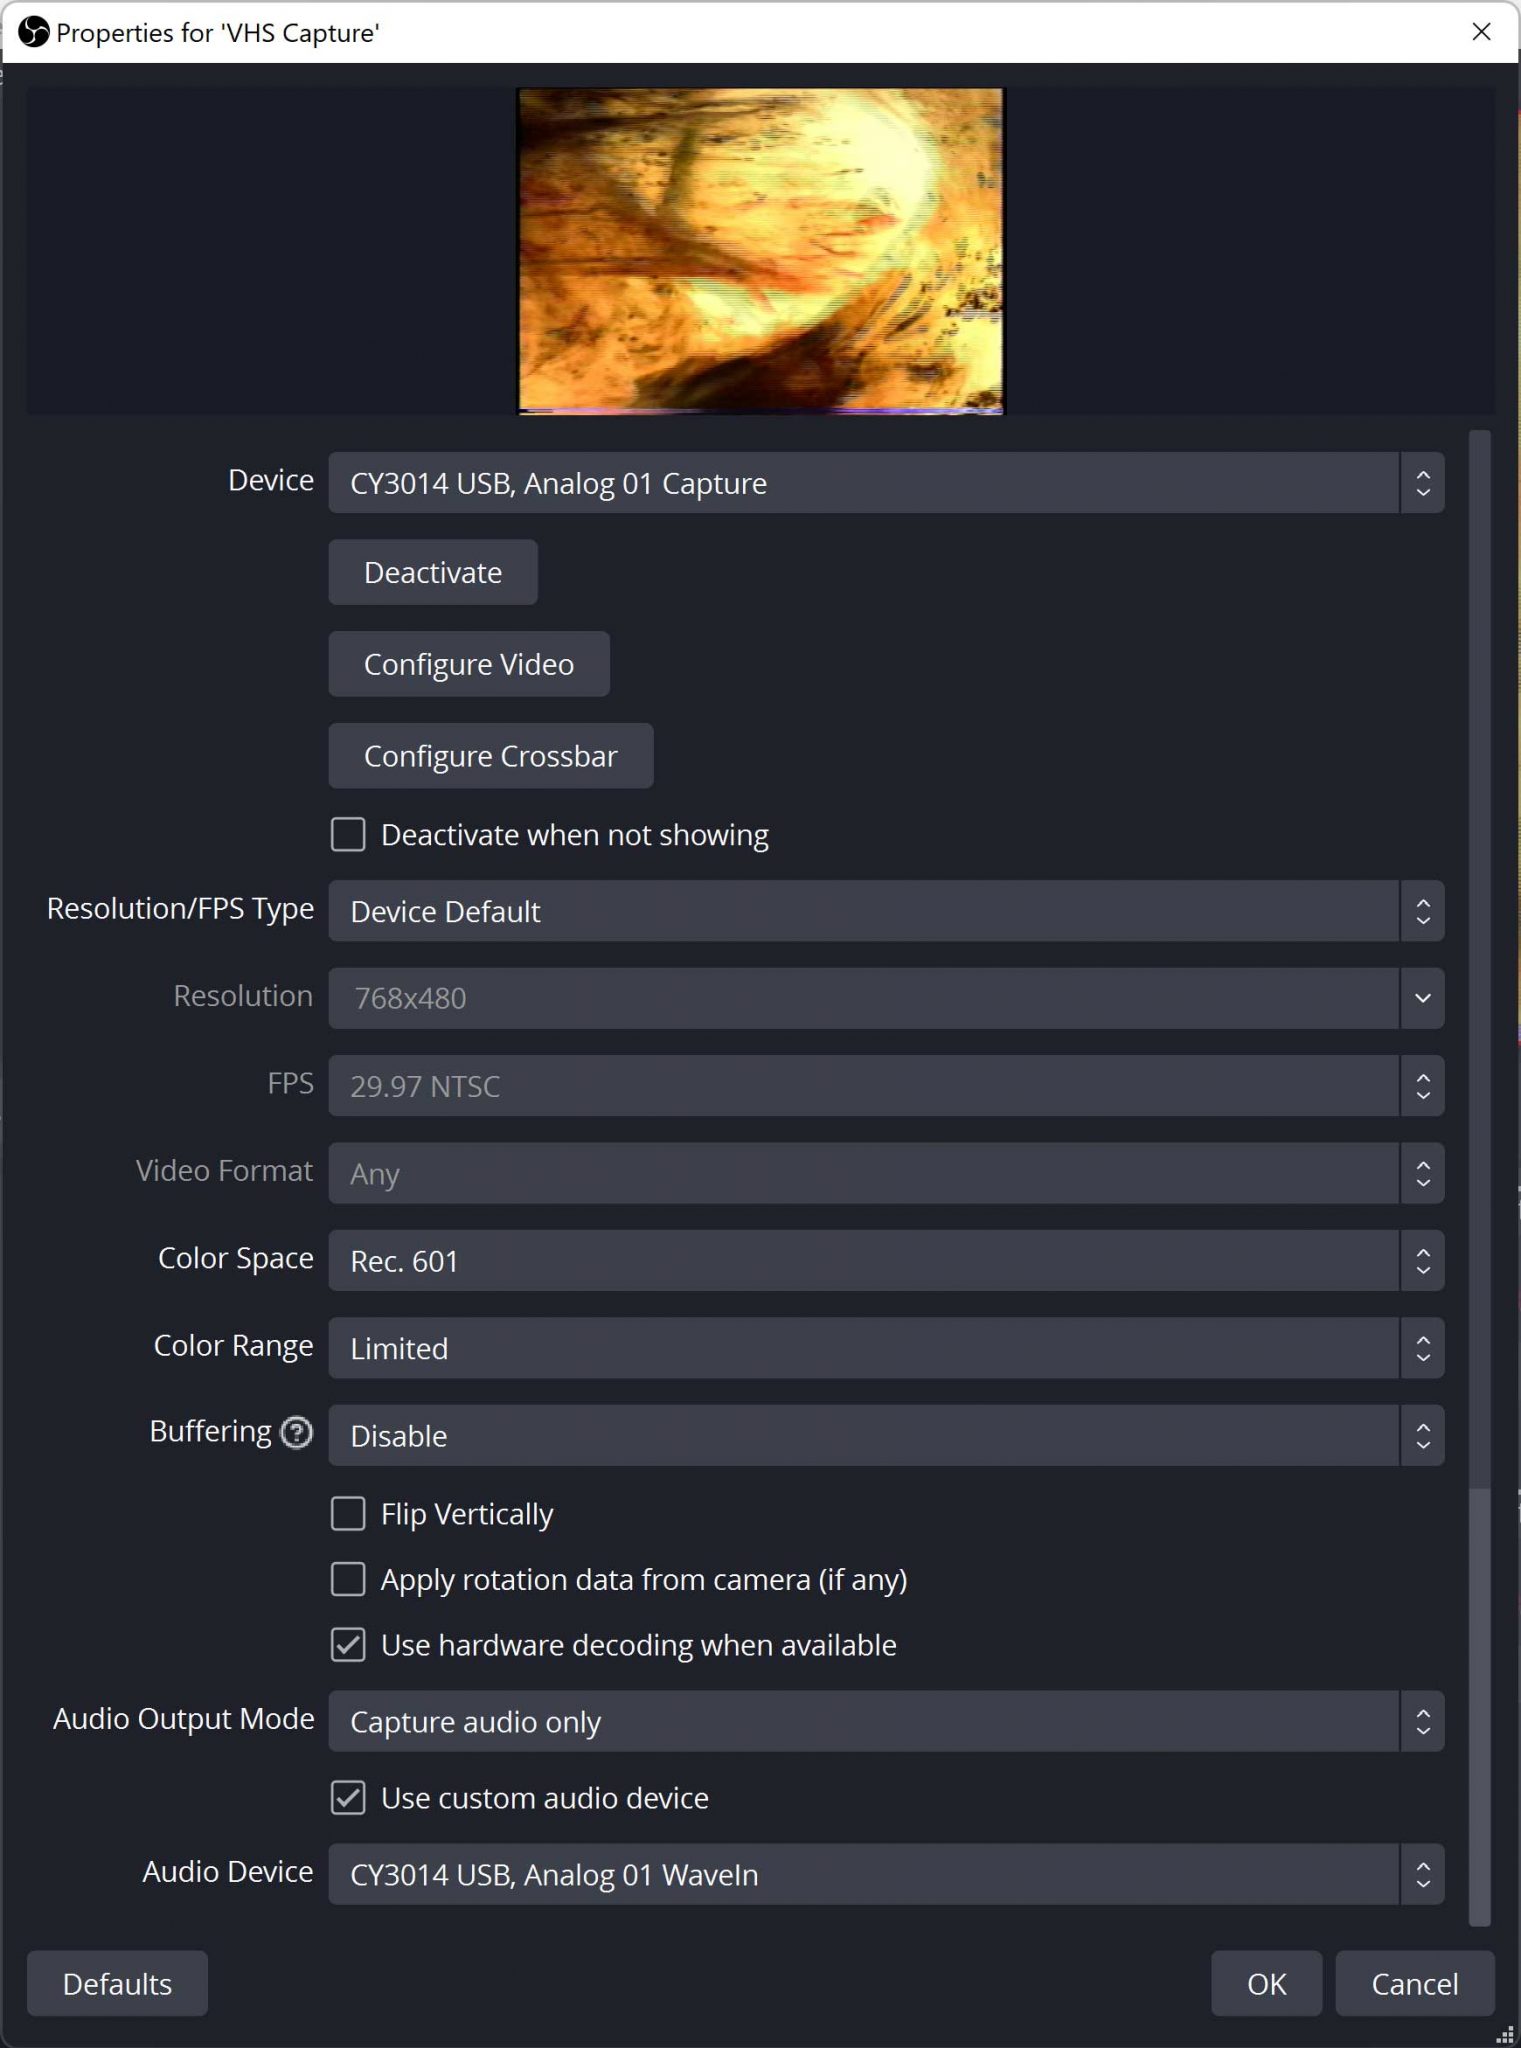
Task: Uncheck Use hardware decoding when available
Action: pyautogui.click(x=348, y=1645)
